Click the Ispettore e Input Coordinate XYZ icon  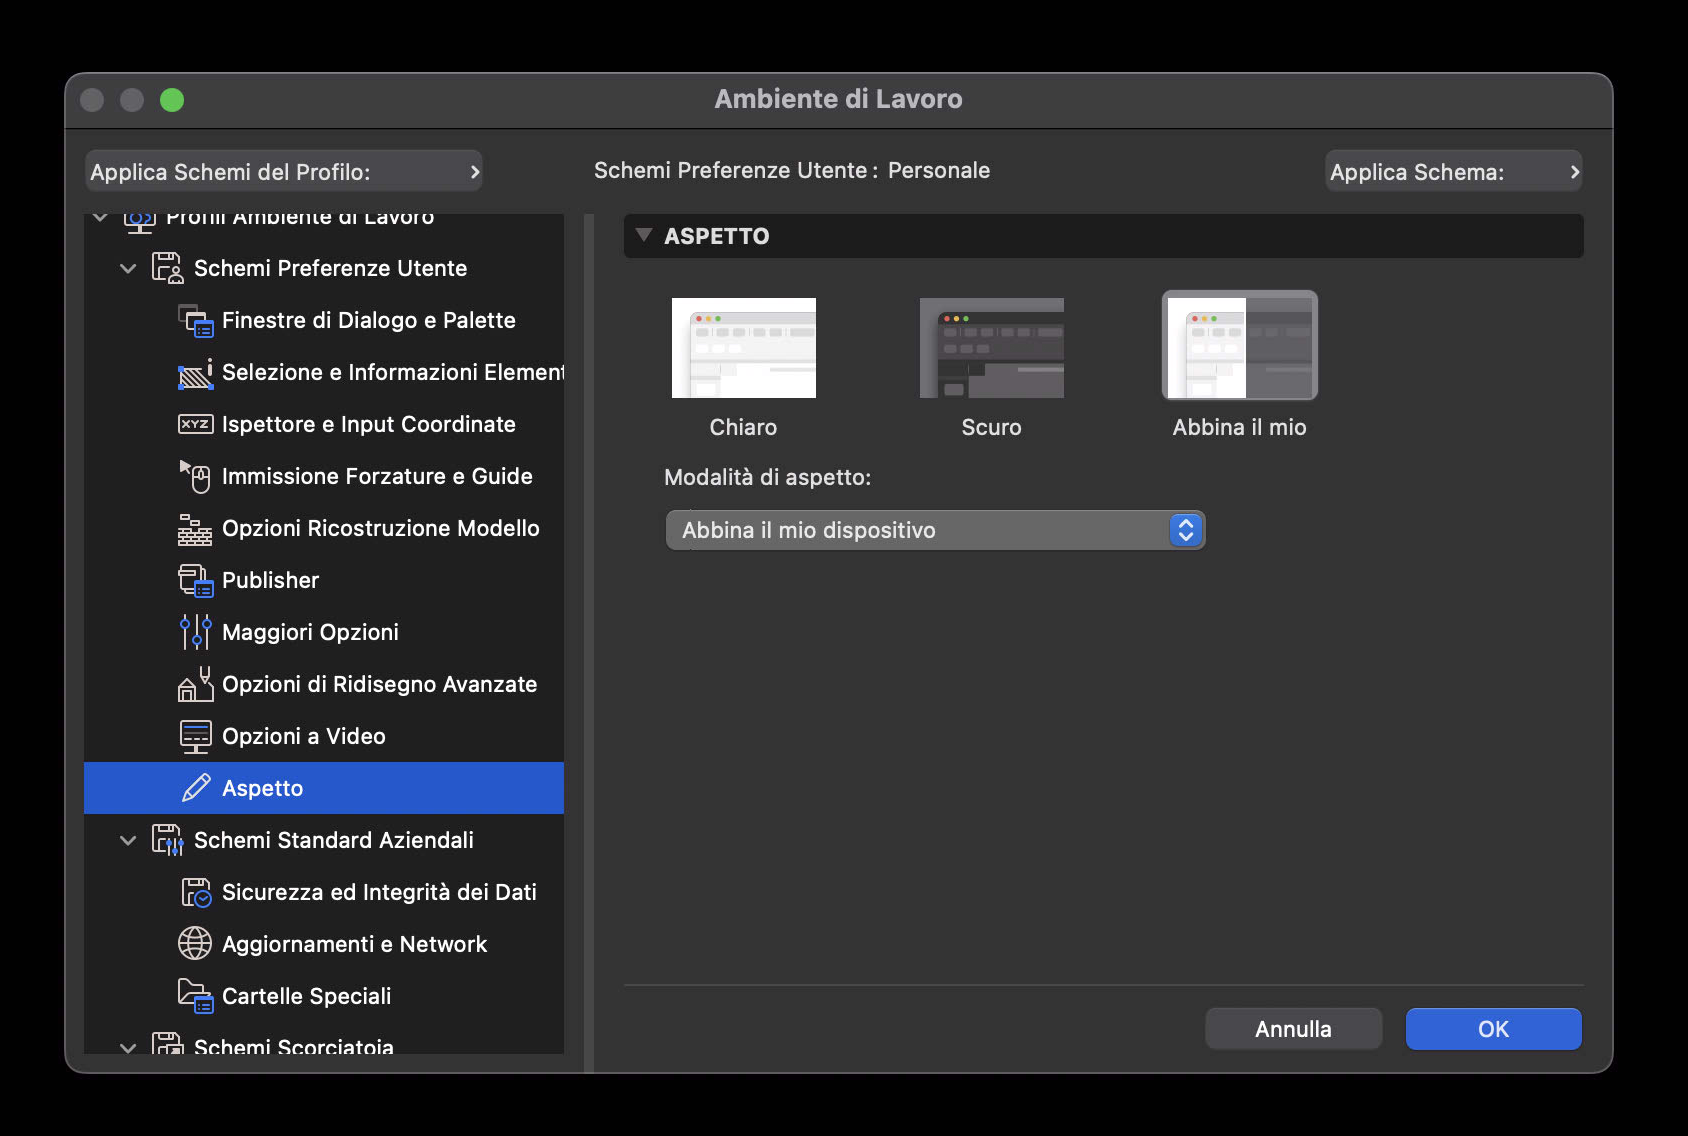click(x=196, y=424)
